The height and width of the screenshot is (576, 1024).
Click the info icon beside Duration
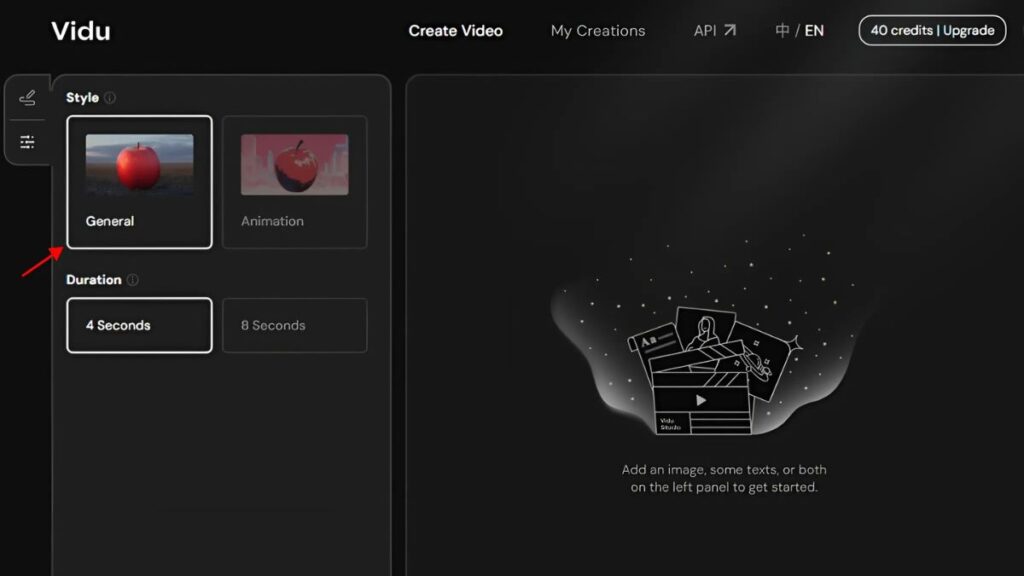(x=133, y=280)
